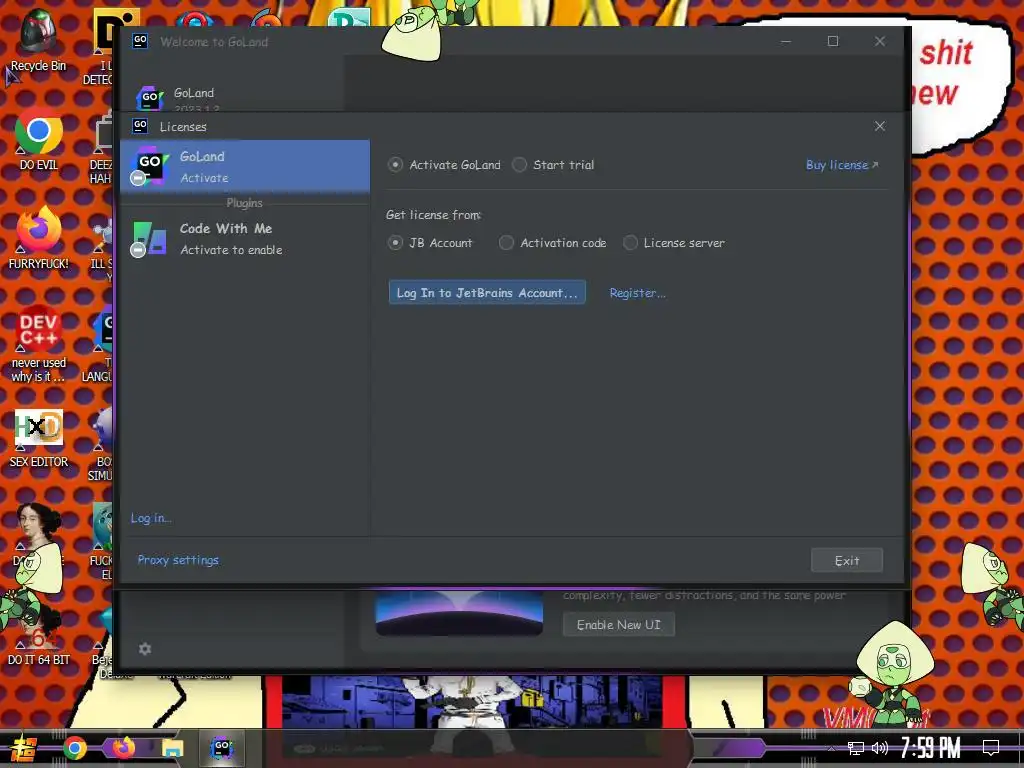This screenshot has width=1024, height=768.
Task: Open the Recycle Bin desktop icon
Action: coord(38,40)
